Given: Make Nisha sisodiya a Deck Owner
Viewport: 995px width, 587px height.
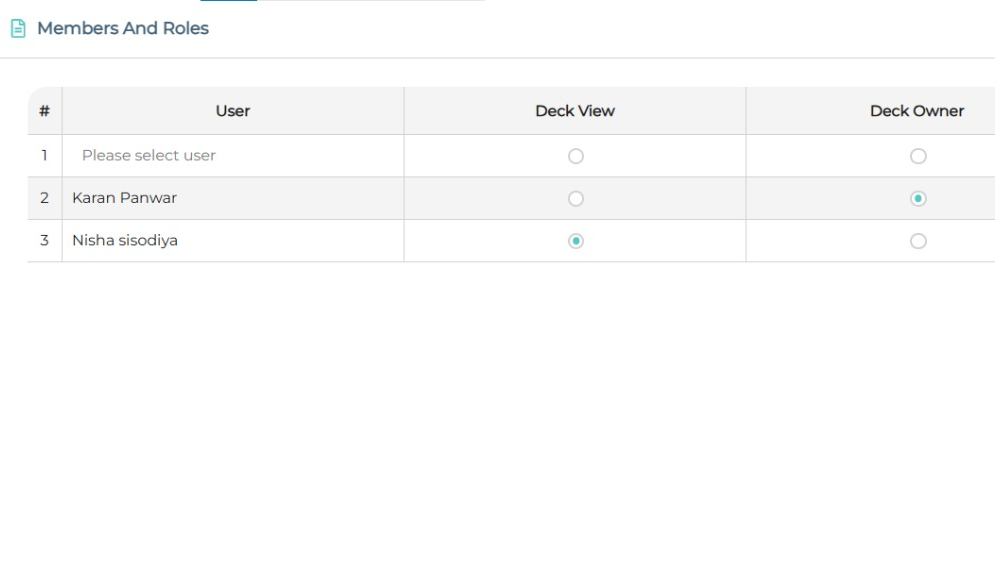Looking at the screenshot, I should point(918,241).
